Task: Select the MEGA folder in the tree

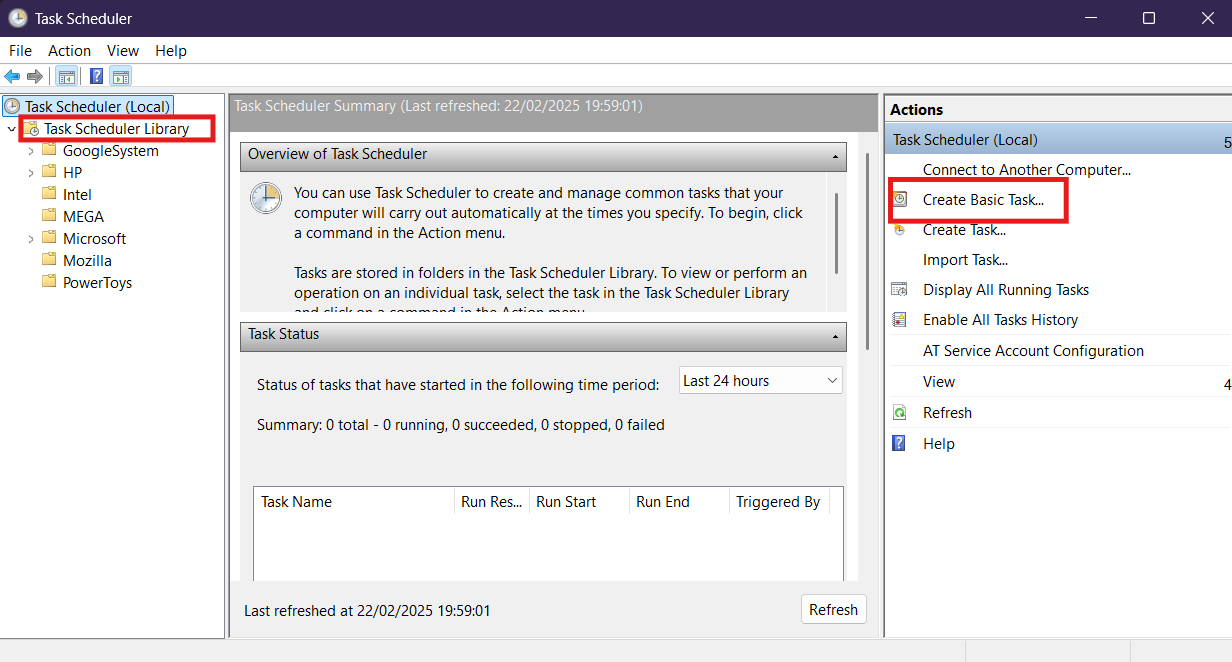Action: (83, 216)
